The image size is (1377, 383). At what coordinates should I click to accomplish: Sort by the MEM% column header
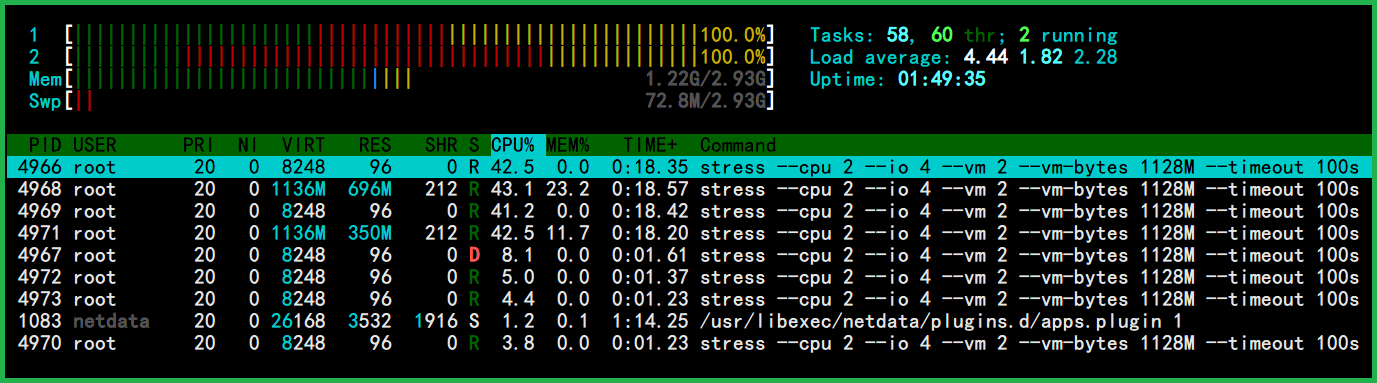pos(568,145)
